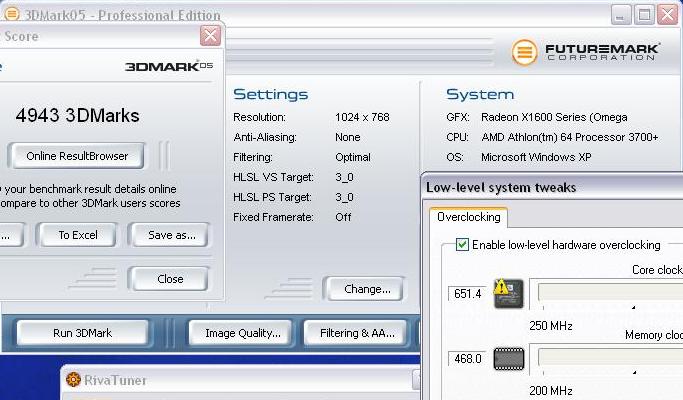The height and width of the screenshot is (400, 683).
Task: Click the Low-level system tweaks title bar
Action: pos(552,187)
